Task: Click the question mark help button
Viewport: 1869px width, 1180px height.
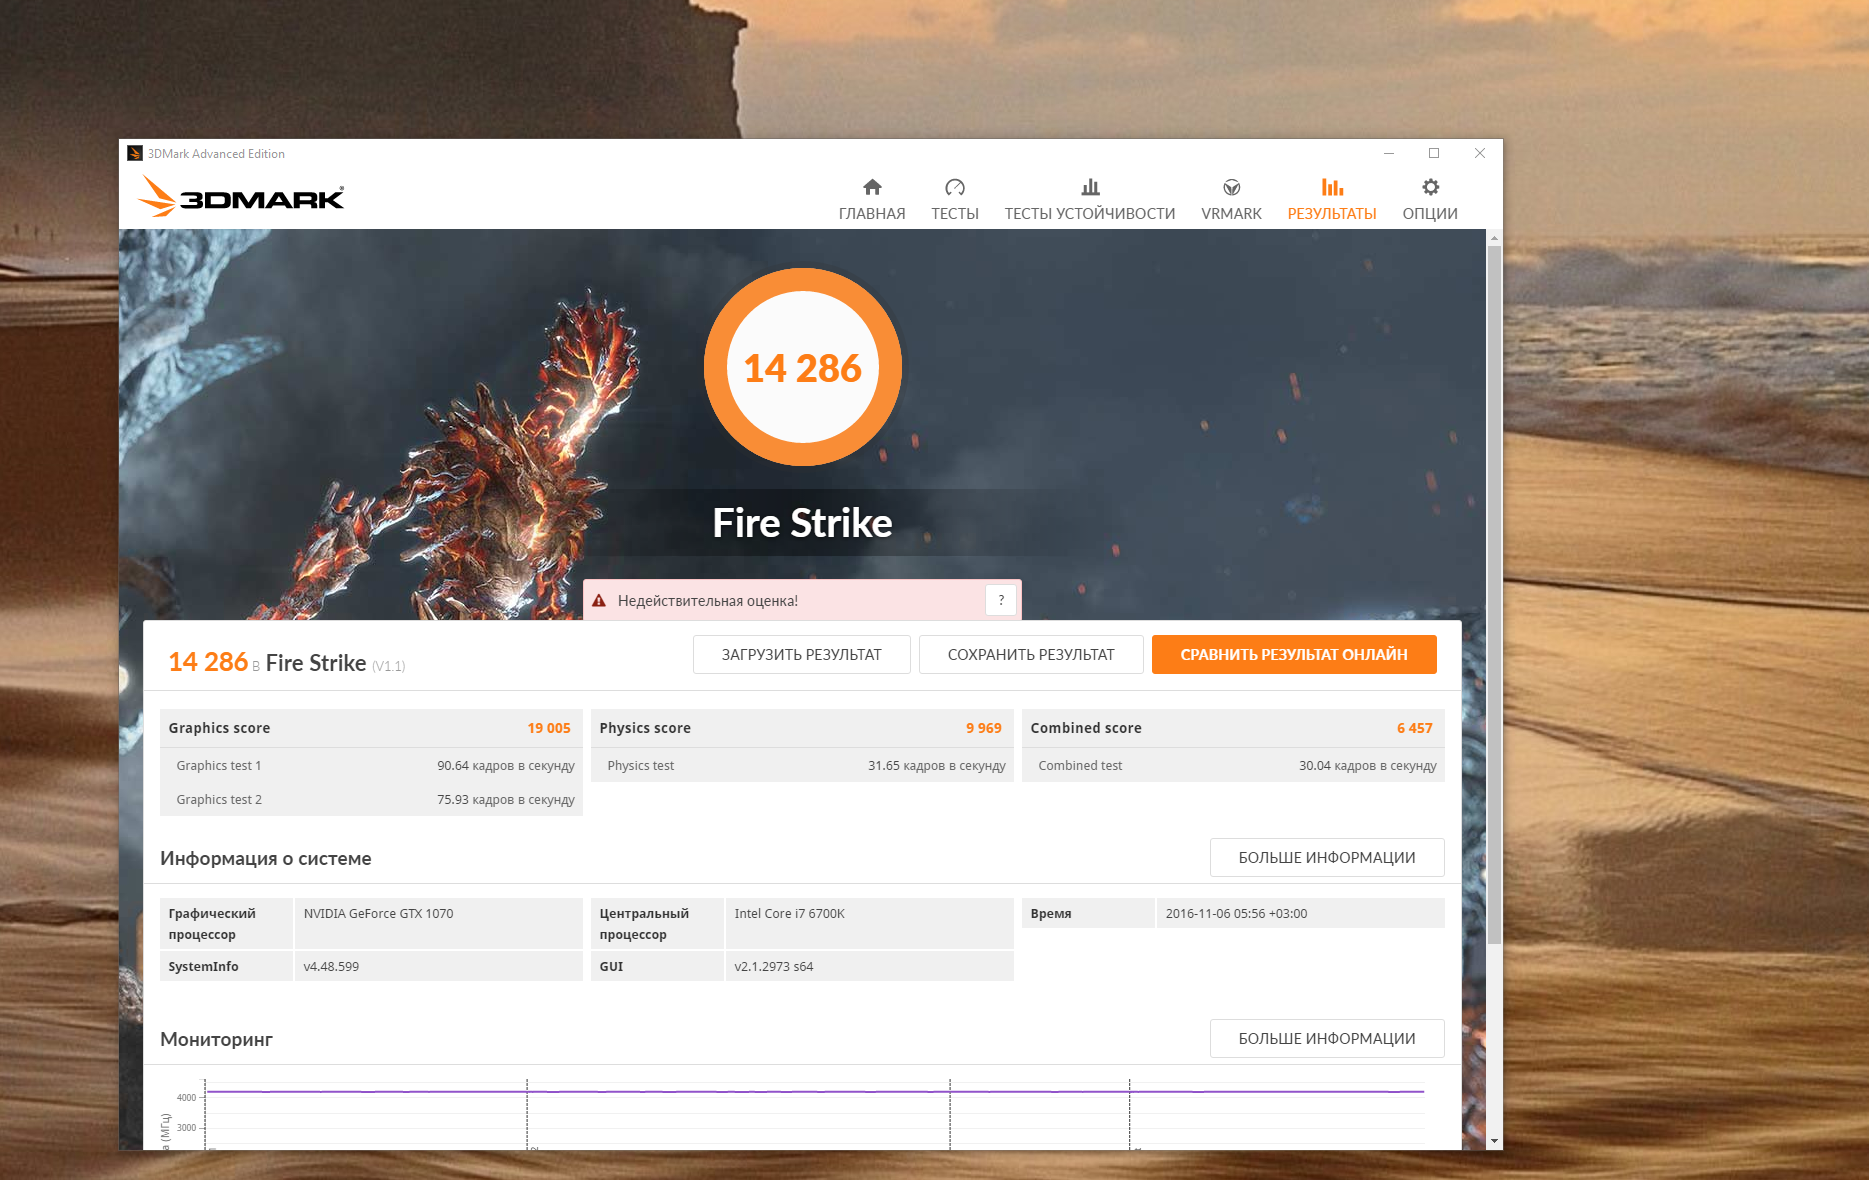Action: [1001, 600]
